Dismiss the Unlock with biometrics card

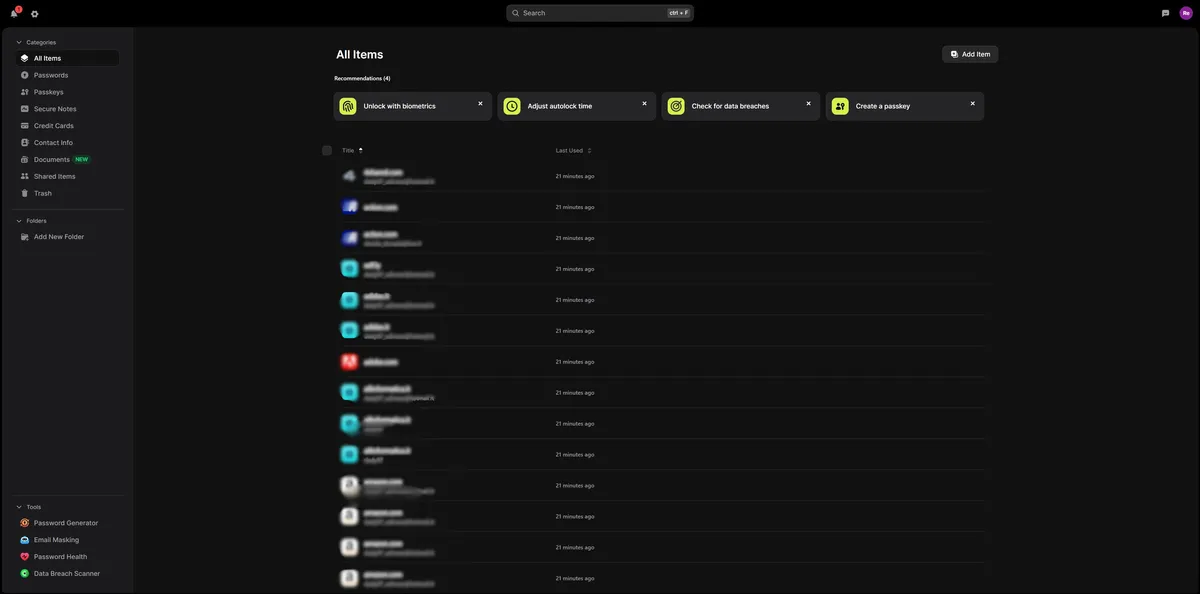(480, 103)
